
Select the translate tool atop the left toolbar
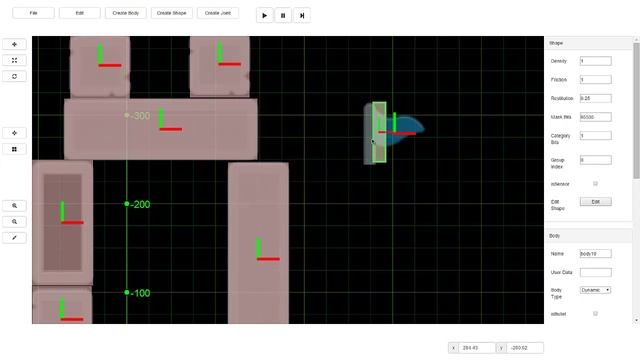(14, 44)
